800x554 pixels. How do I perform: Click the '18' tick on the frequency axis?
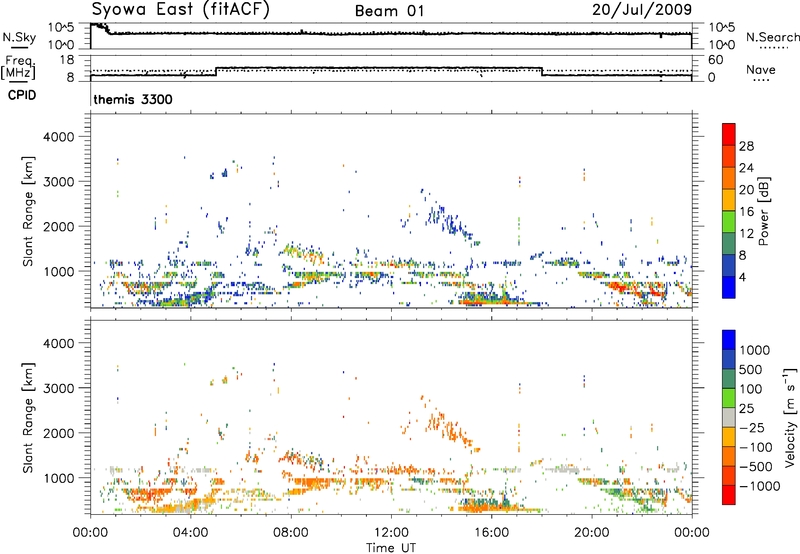point(67,60)
